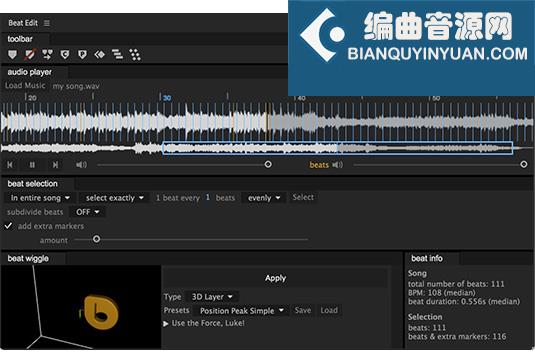Click the shield icon labeled P
The image size is (535, 363).
[x=82, y=55]
